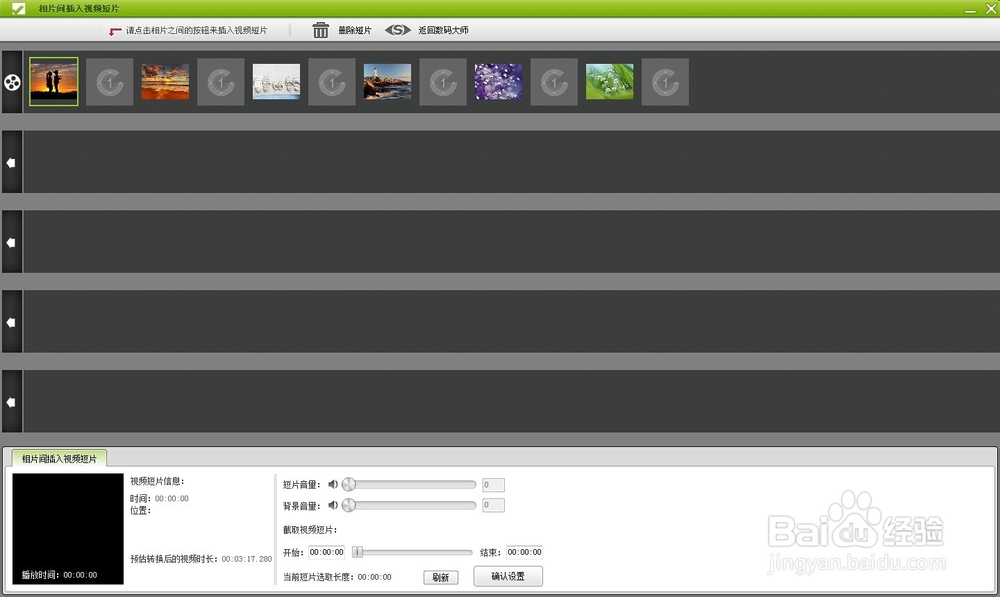Click the insert clip button after purple flowers photo
This screenshot has height=597, width=1000.
[554, 82]
